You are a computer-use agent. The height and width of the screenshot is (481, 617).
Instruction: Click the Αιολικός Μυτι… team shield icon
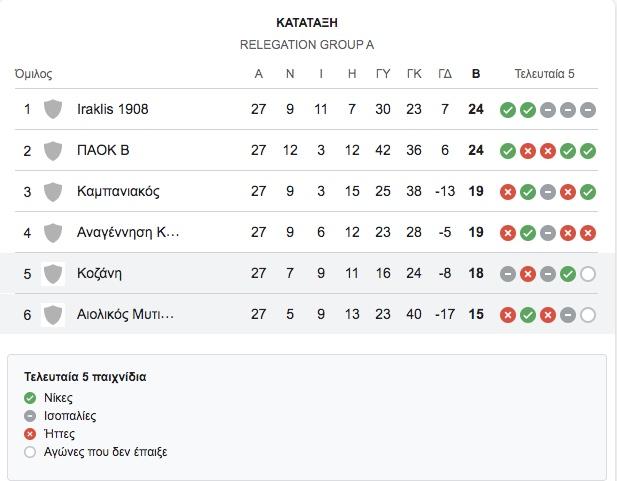(53, 315)
